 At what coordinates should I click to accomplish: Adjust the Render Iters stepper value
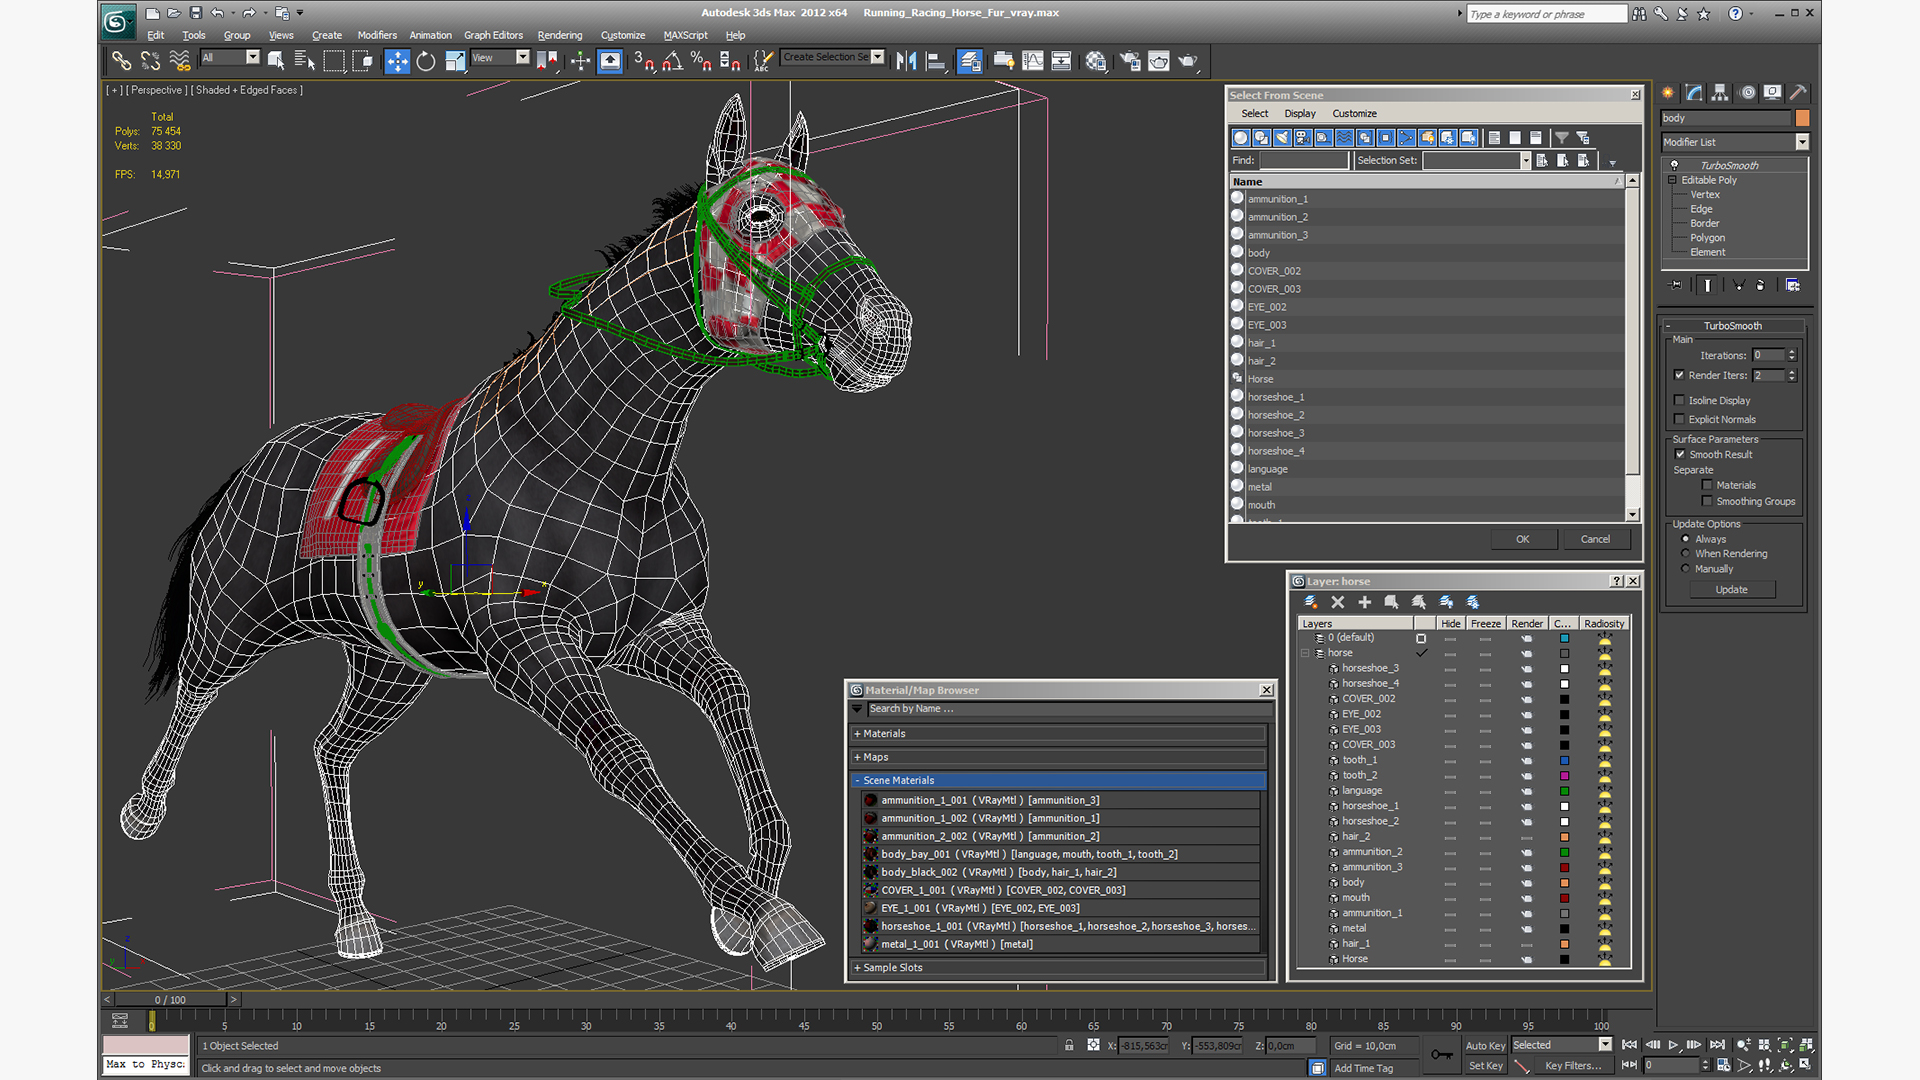tap(1791, 375)
